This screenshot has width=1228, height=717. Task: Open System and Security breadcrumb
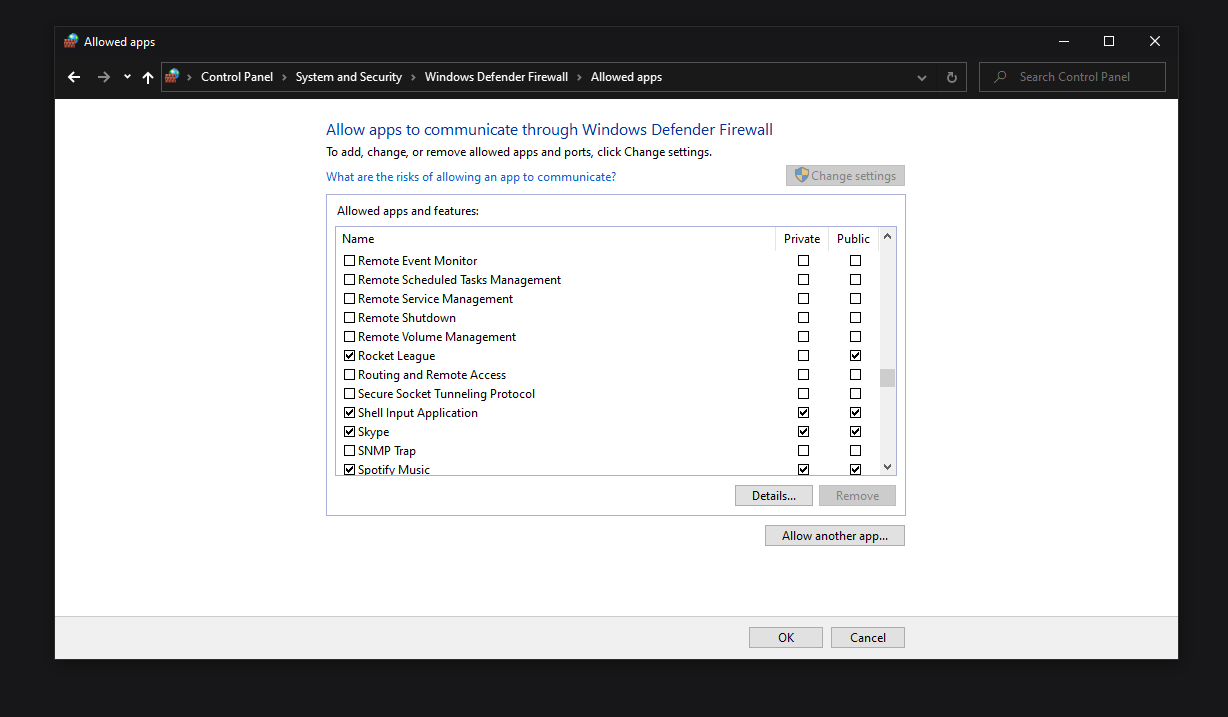[x=349, y=77]
